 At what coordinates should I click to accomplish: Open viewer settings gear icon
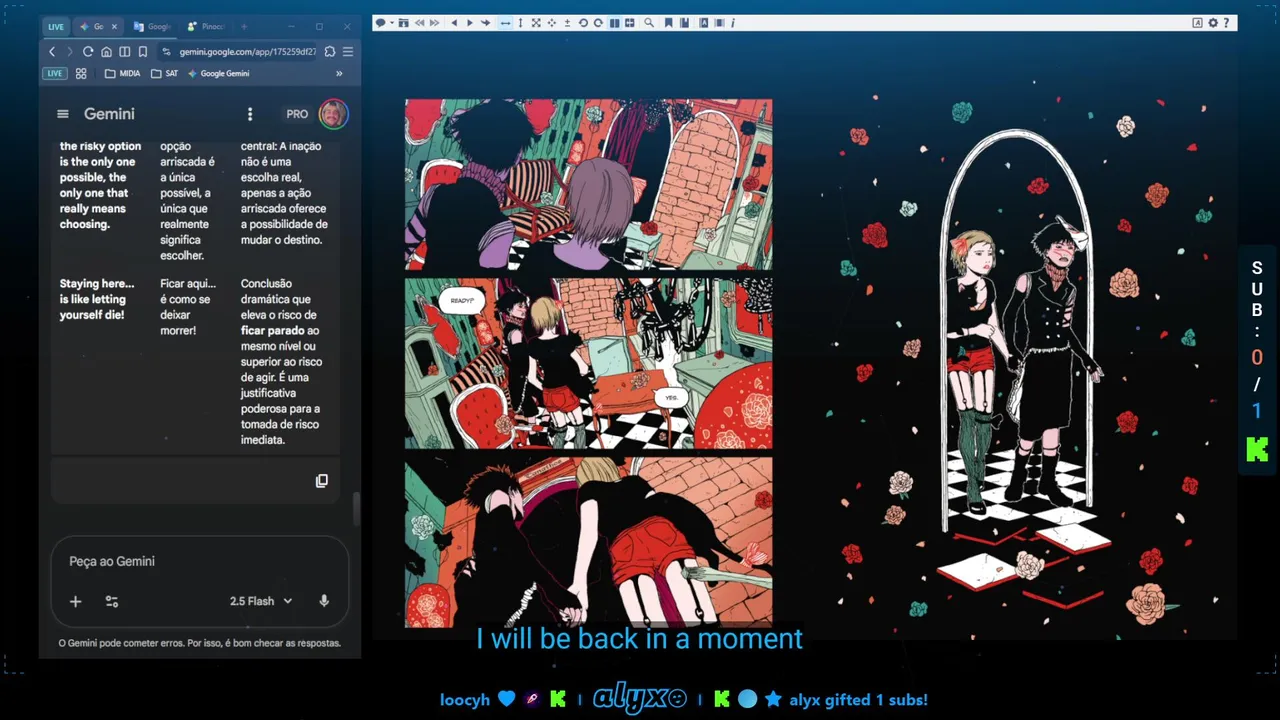1213,23
